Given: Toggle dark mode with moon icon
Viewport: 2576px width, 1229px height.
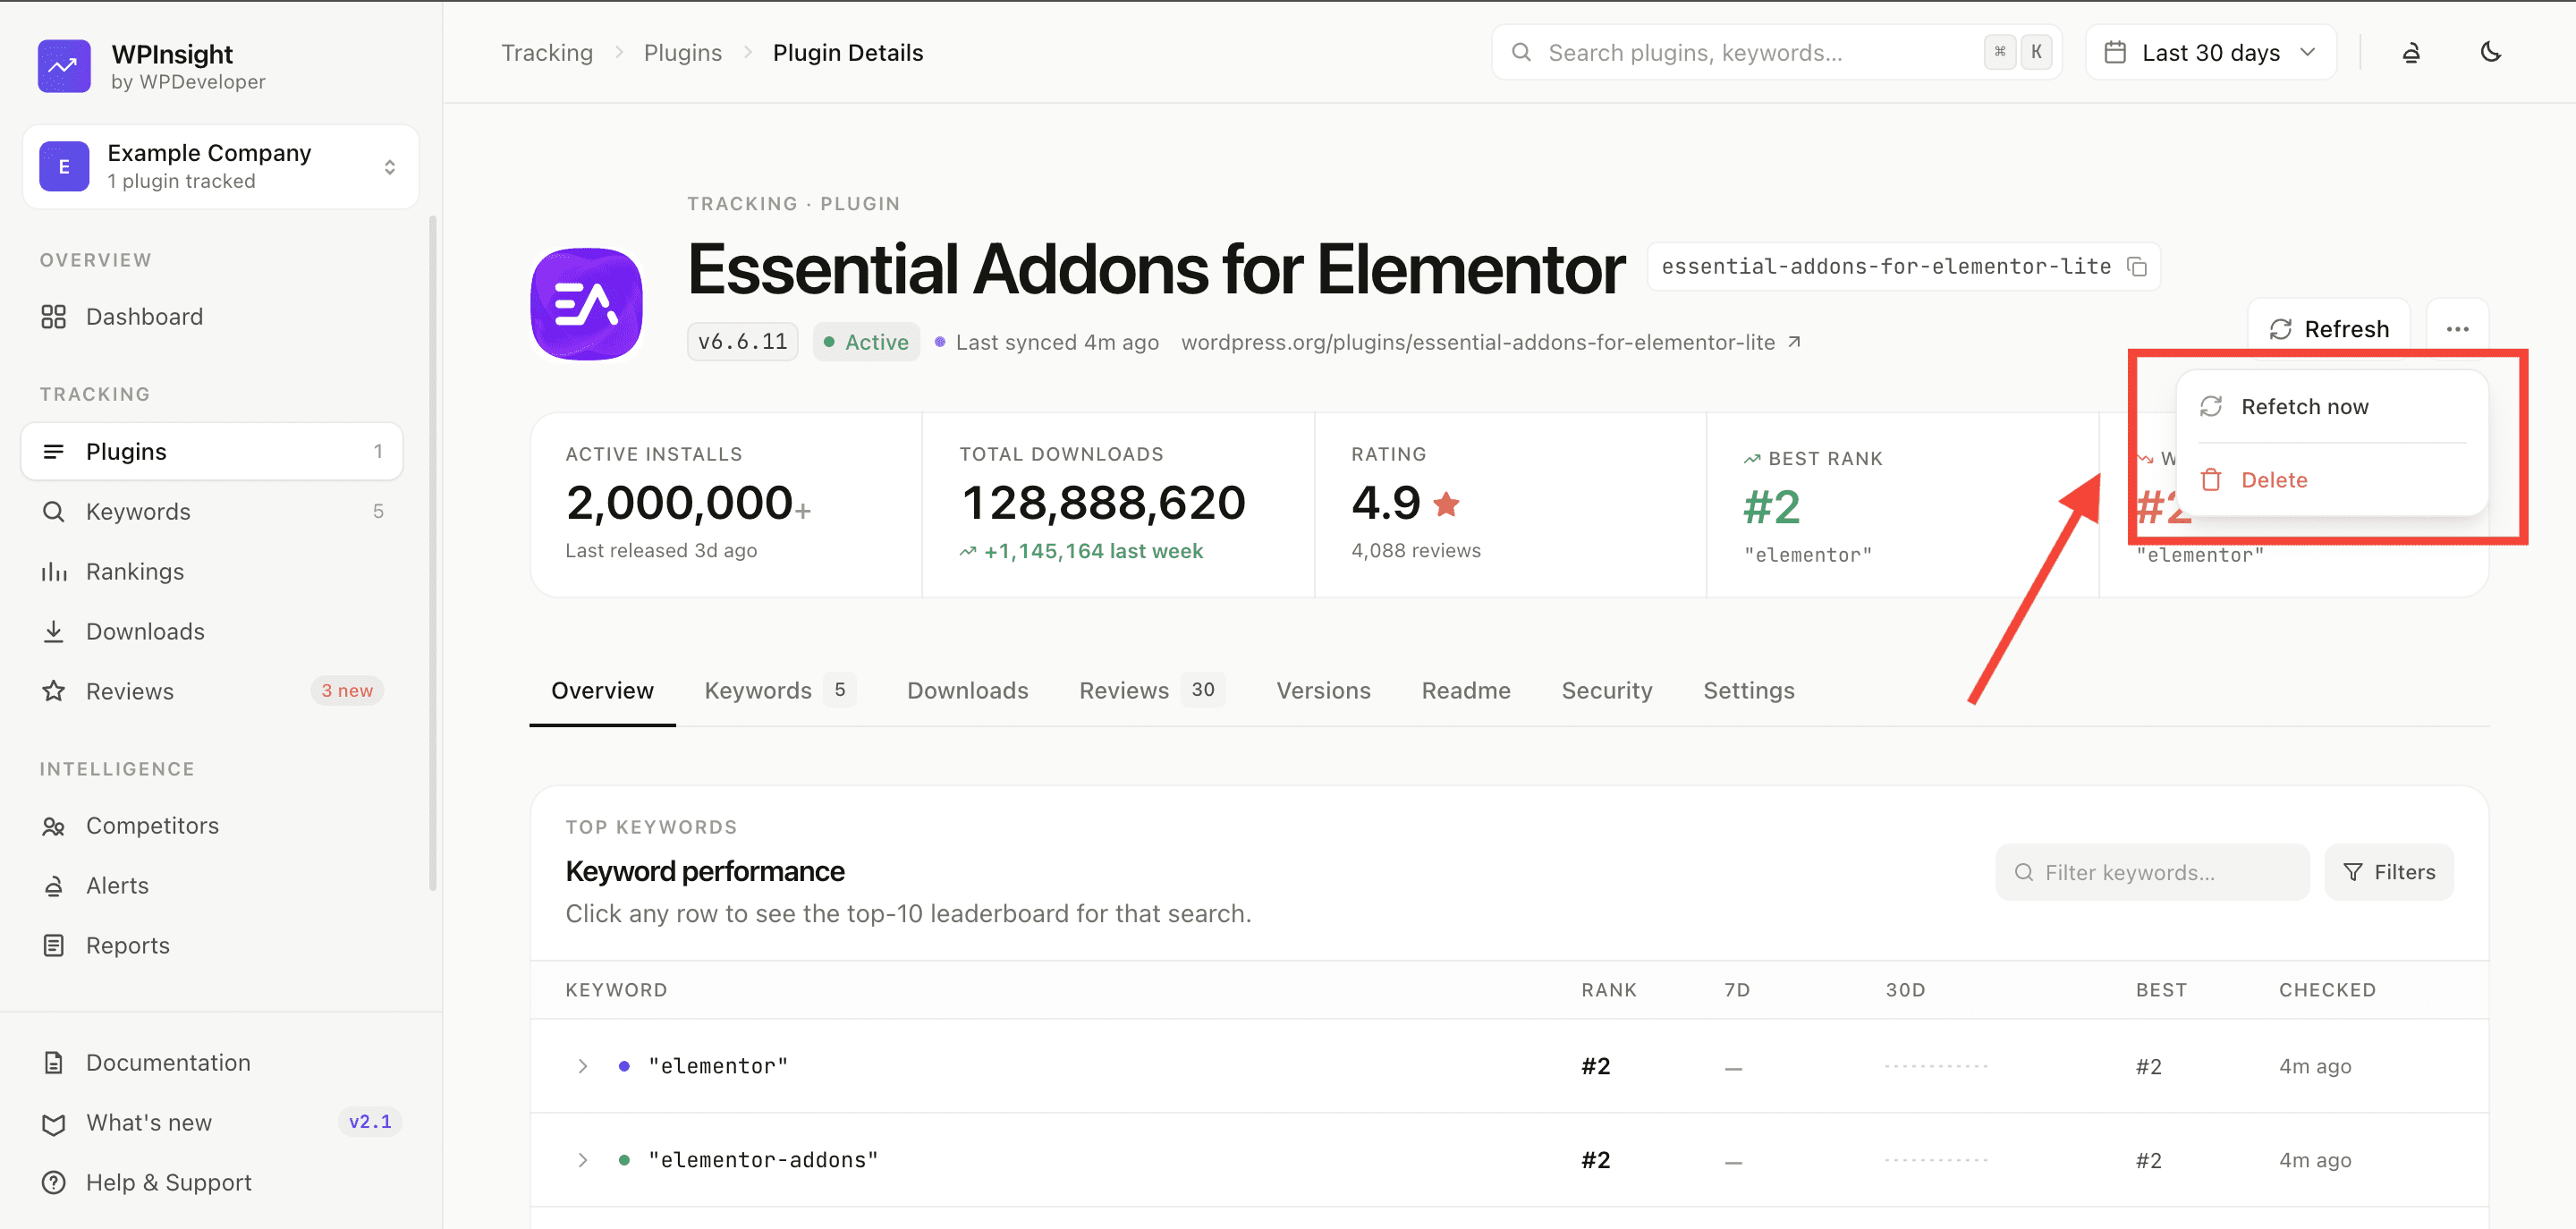Looking at the screenshot, I should point(2491,52).
